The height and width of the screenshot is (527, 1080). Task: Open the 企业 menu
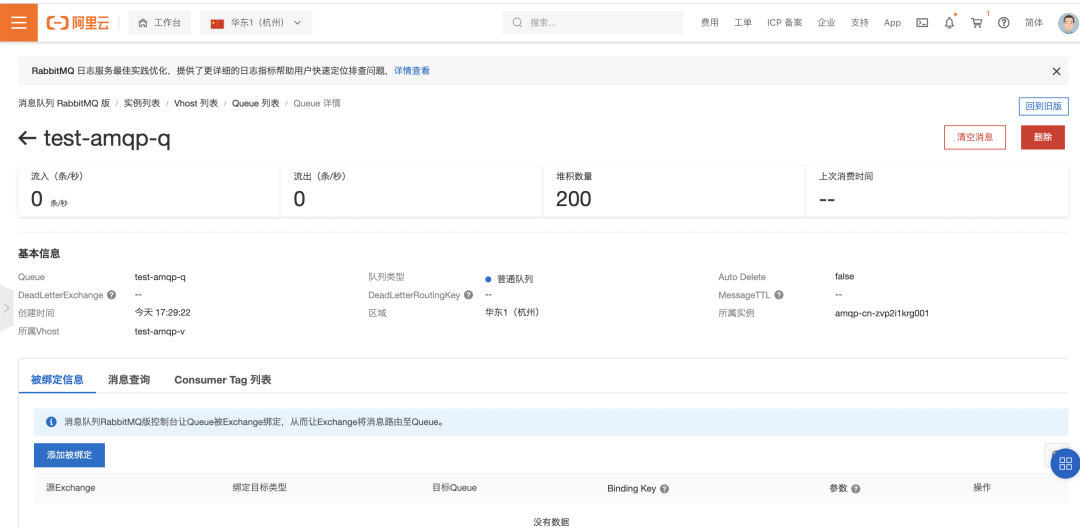click(827, 23)
